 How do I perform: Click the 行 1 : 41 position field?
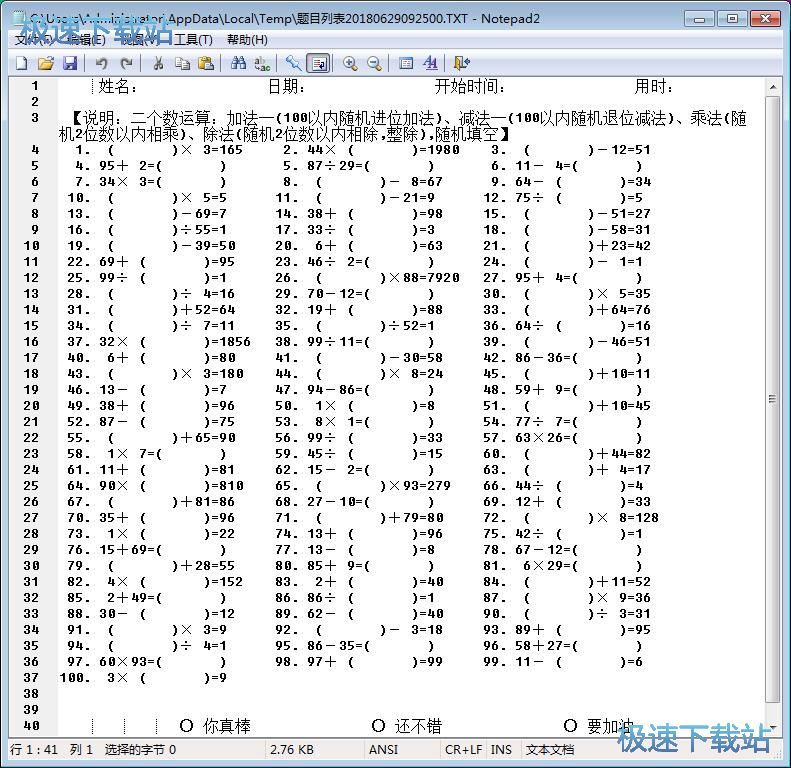pyautogui.click(x=34, y=750)
